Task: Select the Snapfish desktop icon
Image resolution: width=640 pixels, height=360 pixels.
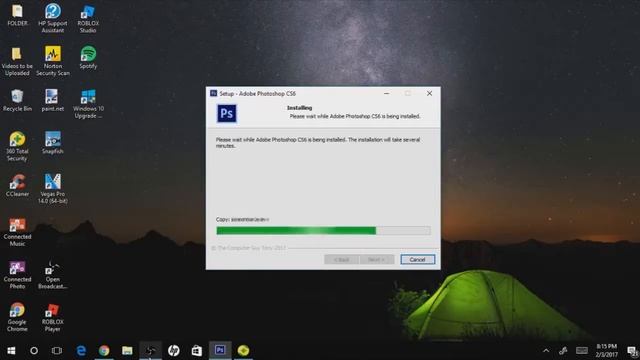Action: click(53, 143)
